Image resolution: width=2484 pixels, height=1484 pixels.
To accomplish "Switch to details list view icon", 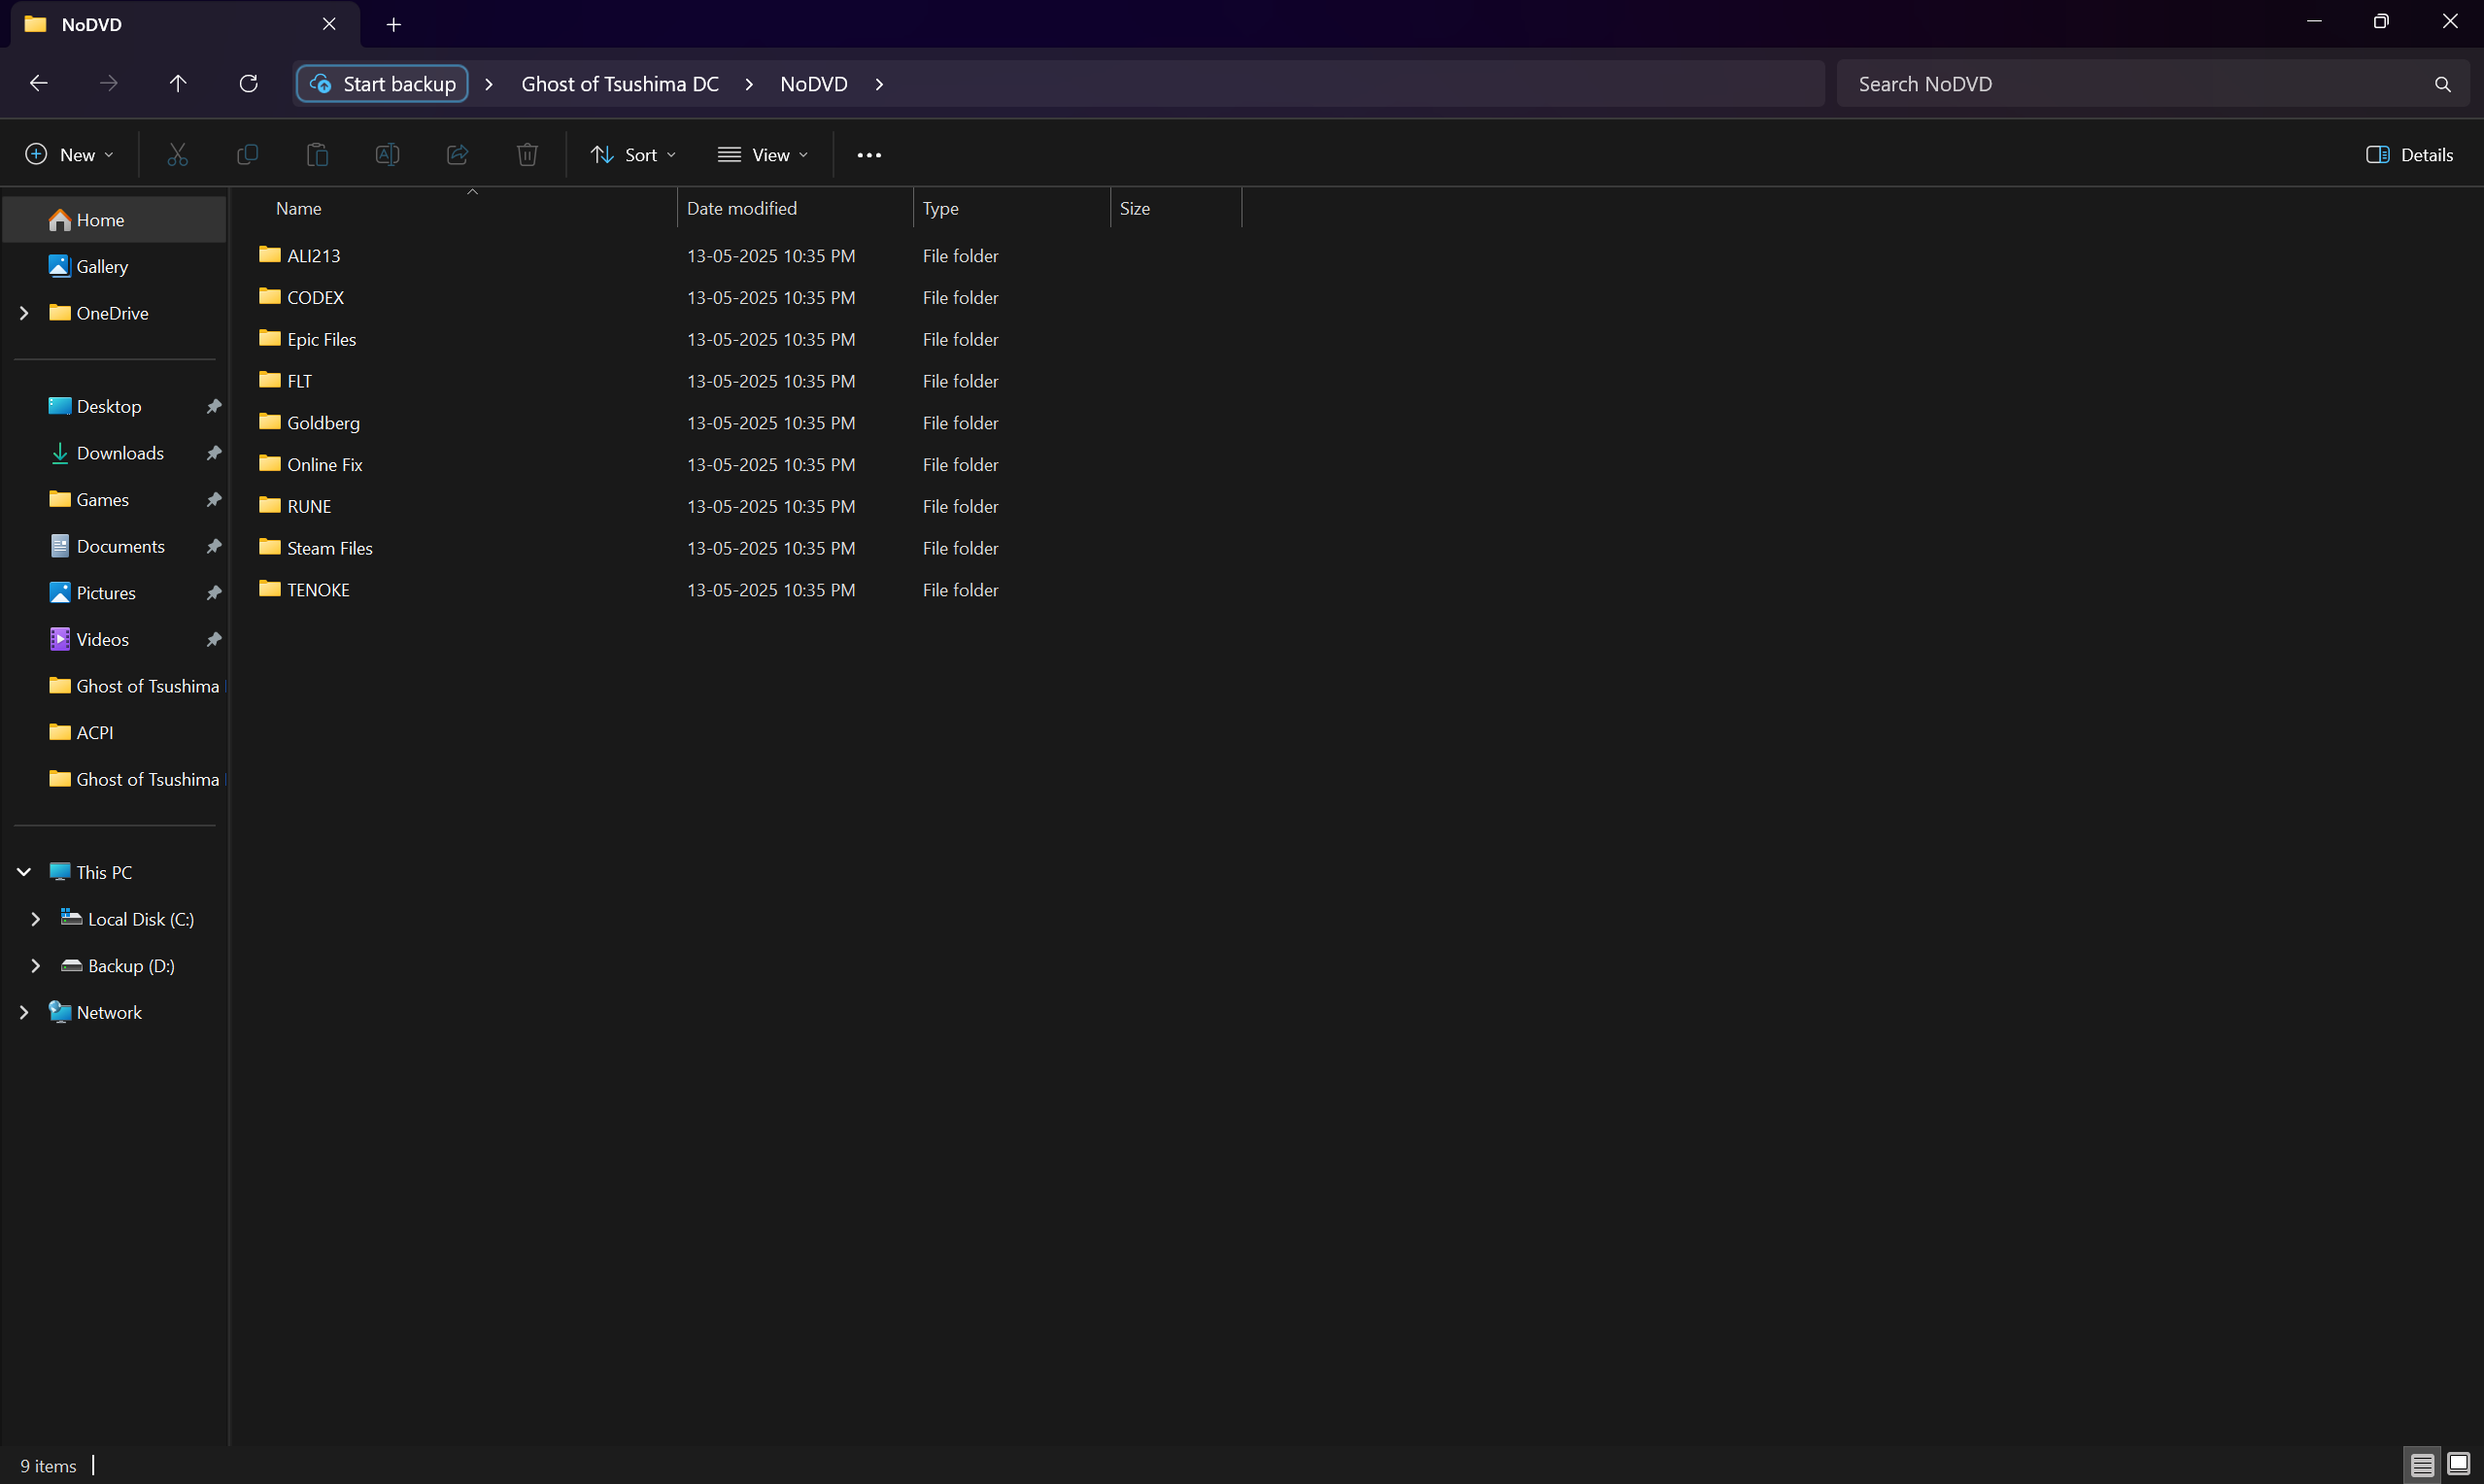I will [x=2421, y=1465].
